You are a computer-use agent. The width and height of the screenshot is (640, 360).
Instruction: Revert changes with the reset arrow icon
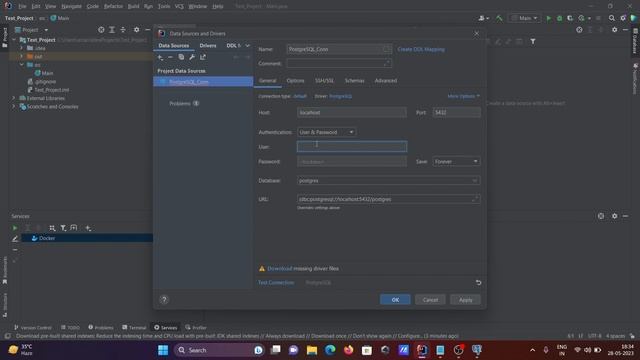click(478, 282)
